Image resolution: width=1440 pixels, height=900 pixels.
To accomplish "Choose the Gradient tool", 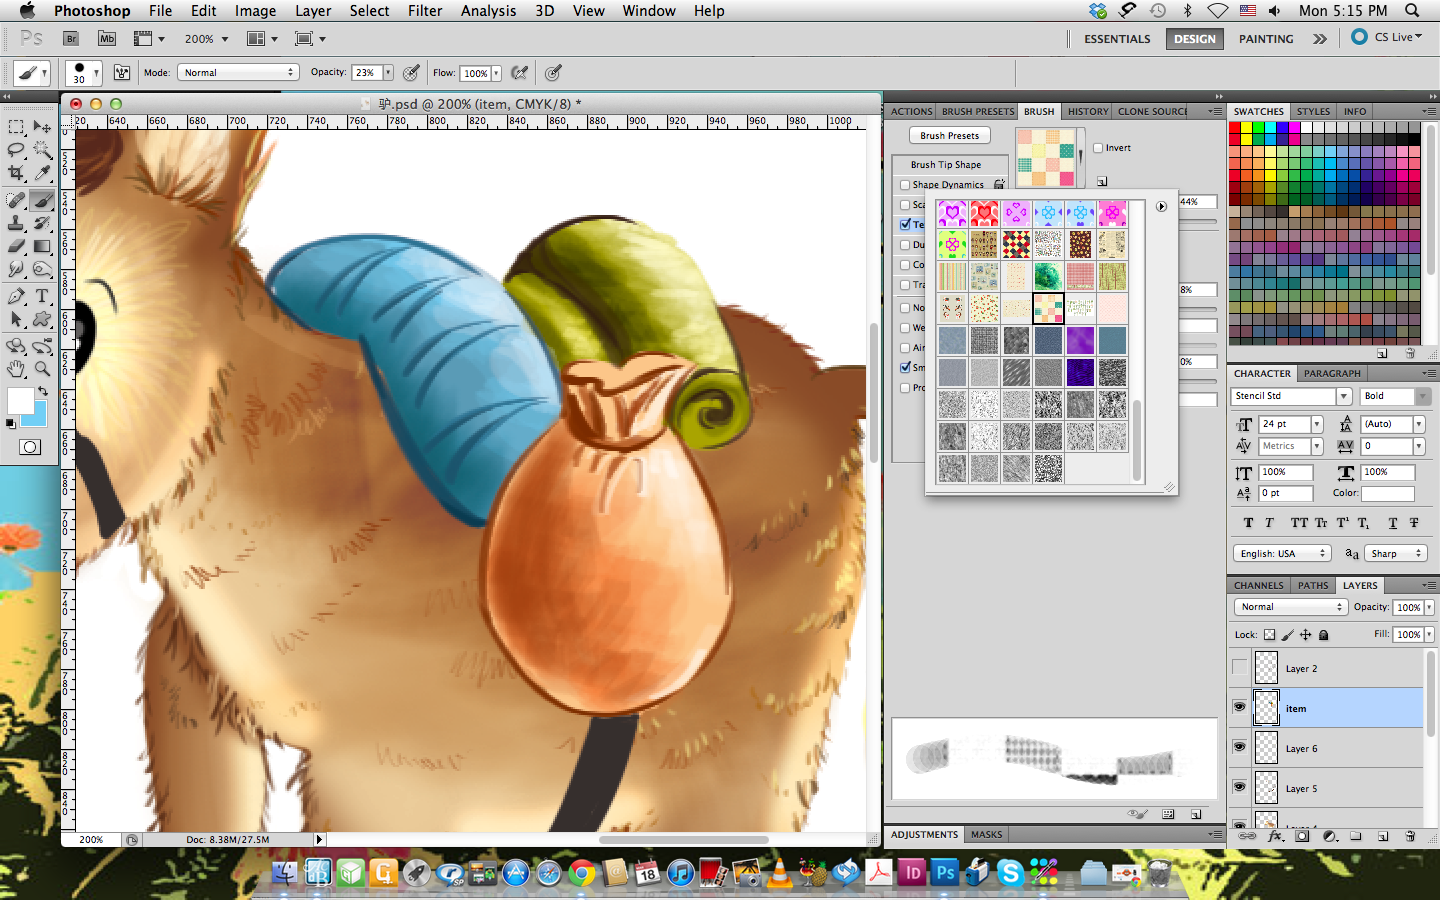I will point(42,246).
